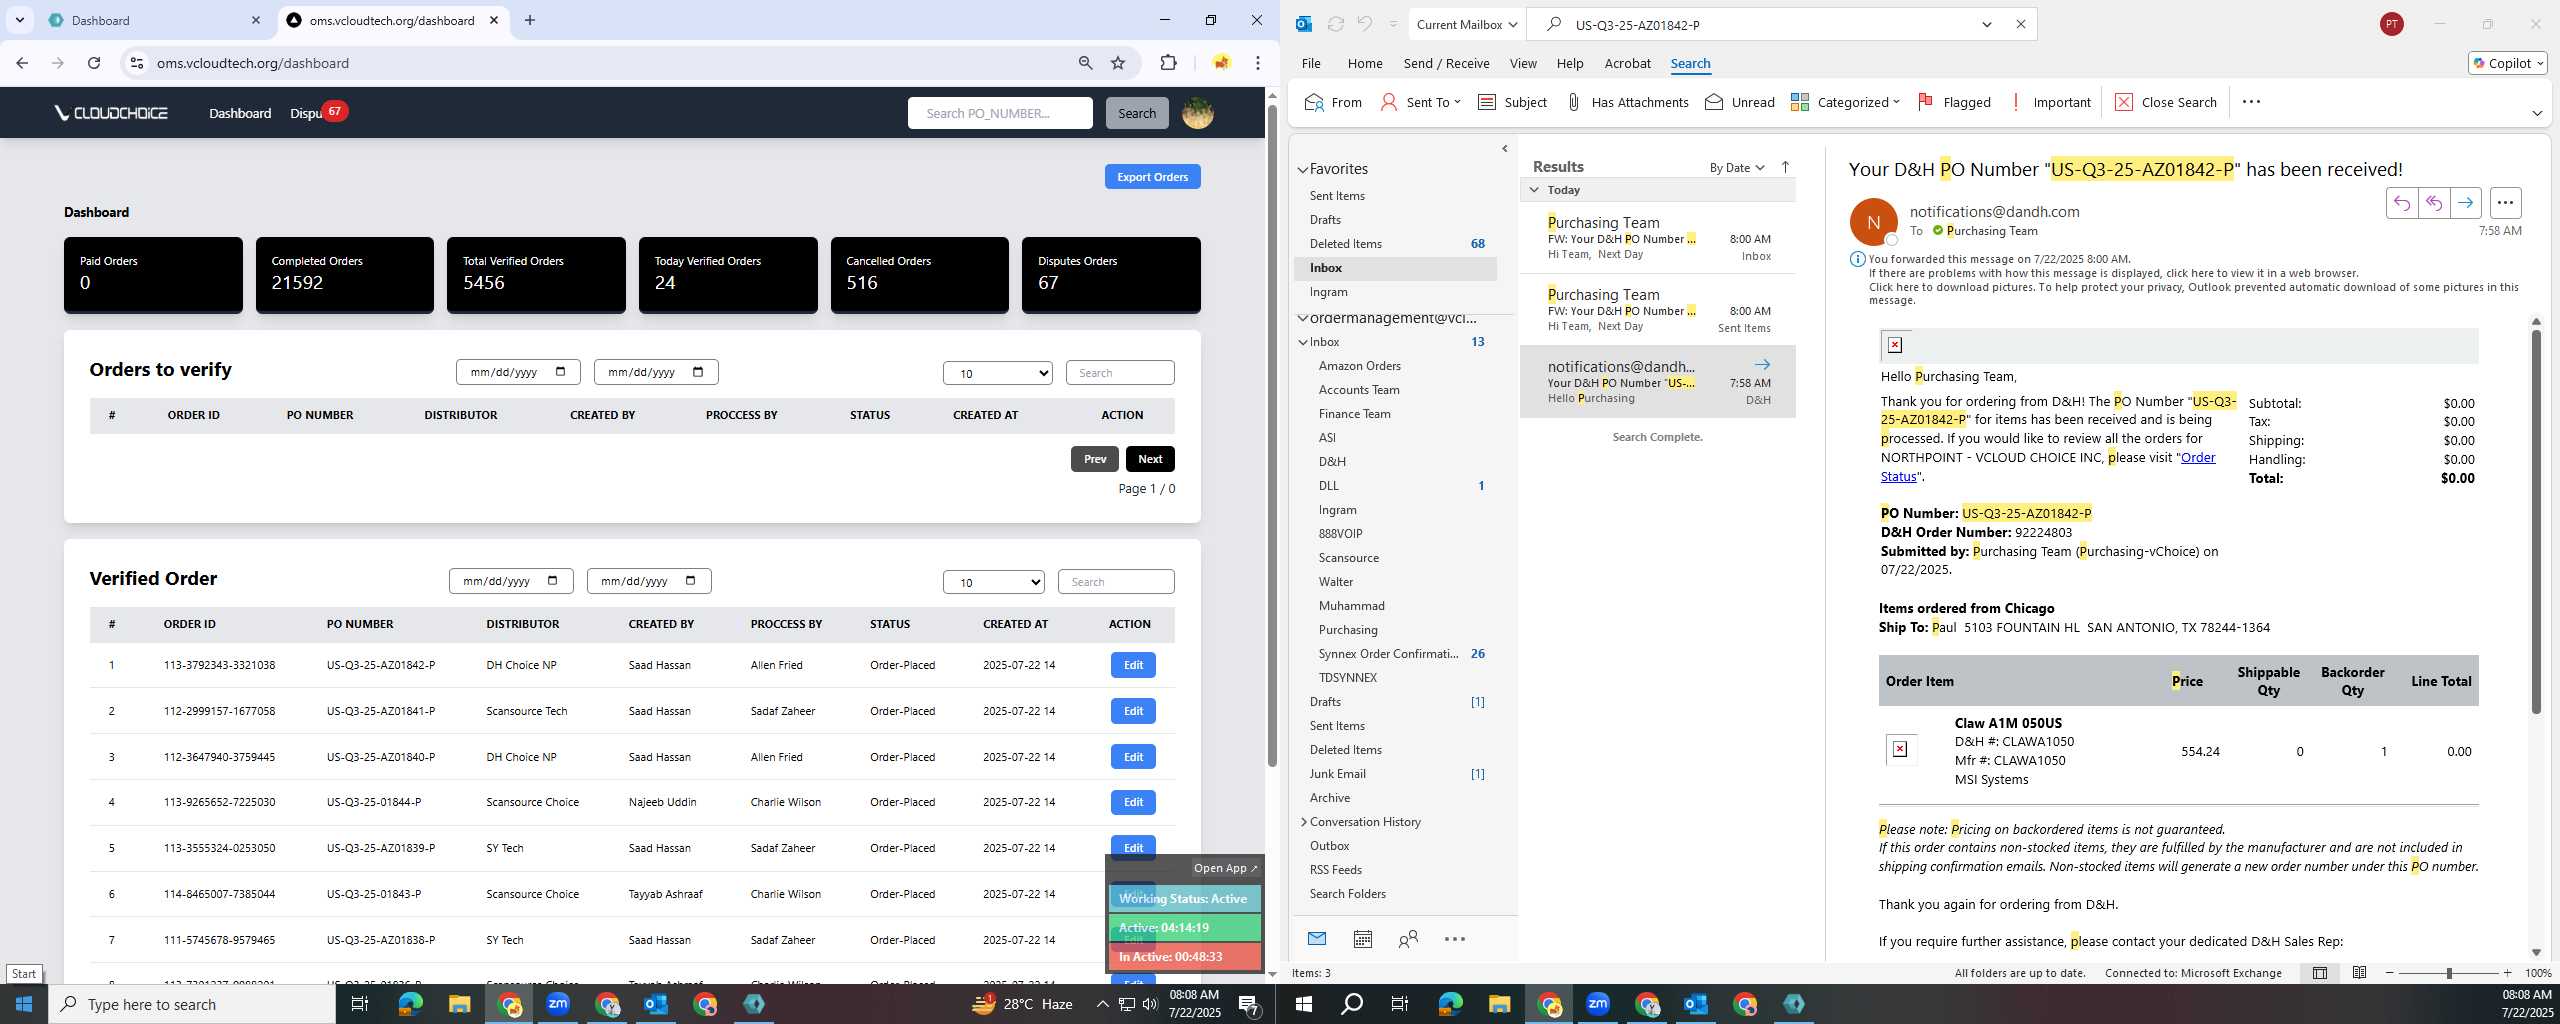Open the Chrome three-dot menu
The width and height of the screenshot is (2560, 1024).
(x=1258, y=63)
